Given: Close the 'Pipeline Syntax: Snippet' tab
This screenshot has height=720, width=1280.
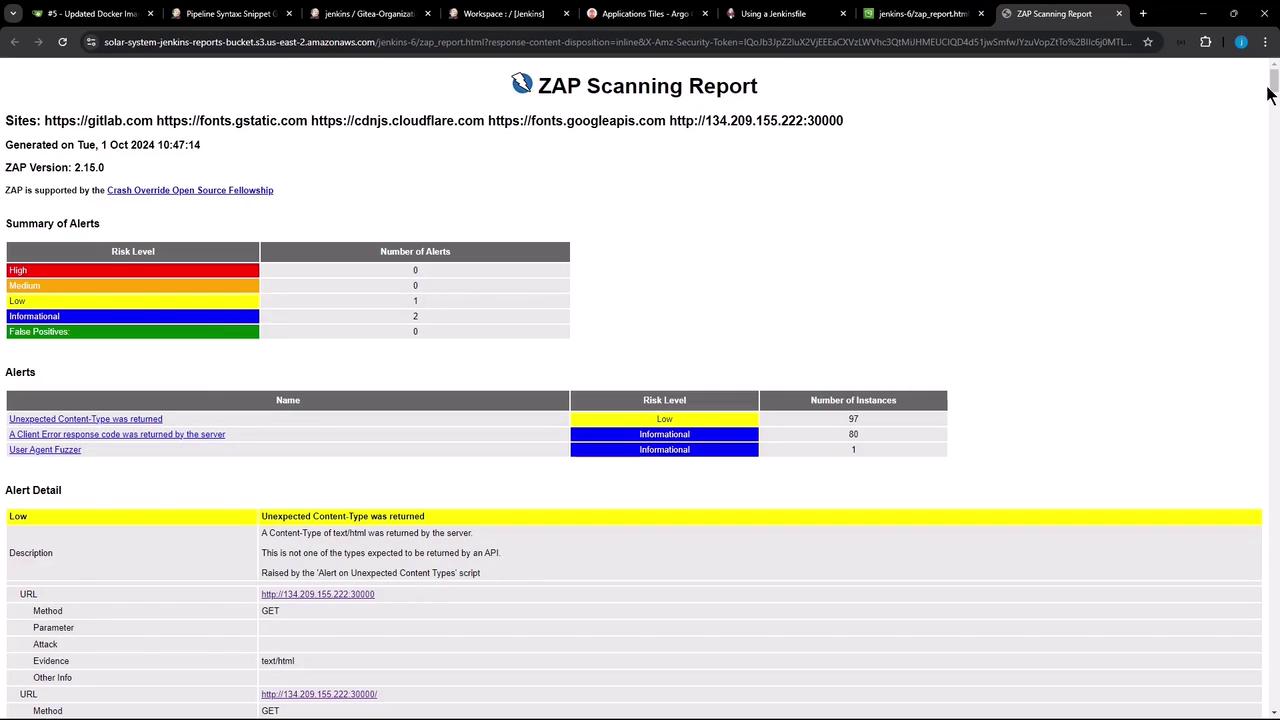Looking at the screenshot, I should click(x=289, y=14).
